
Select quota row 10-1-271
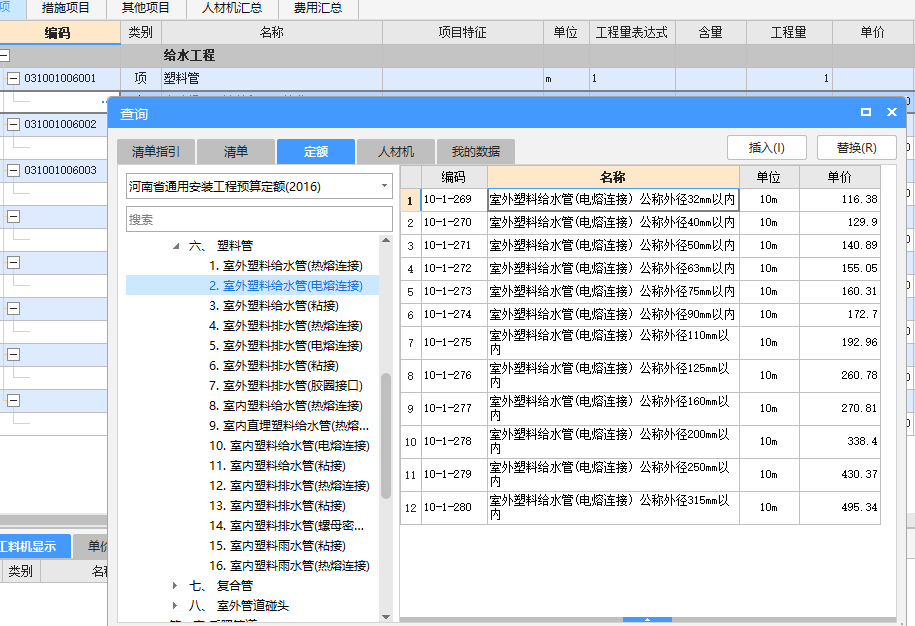[640, 246]
